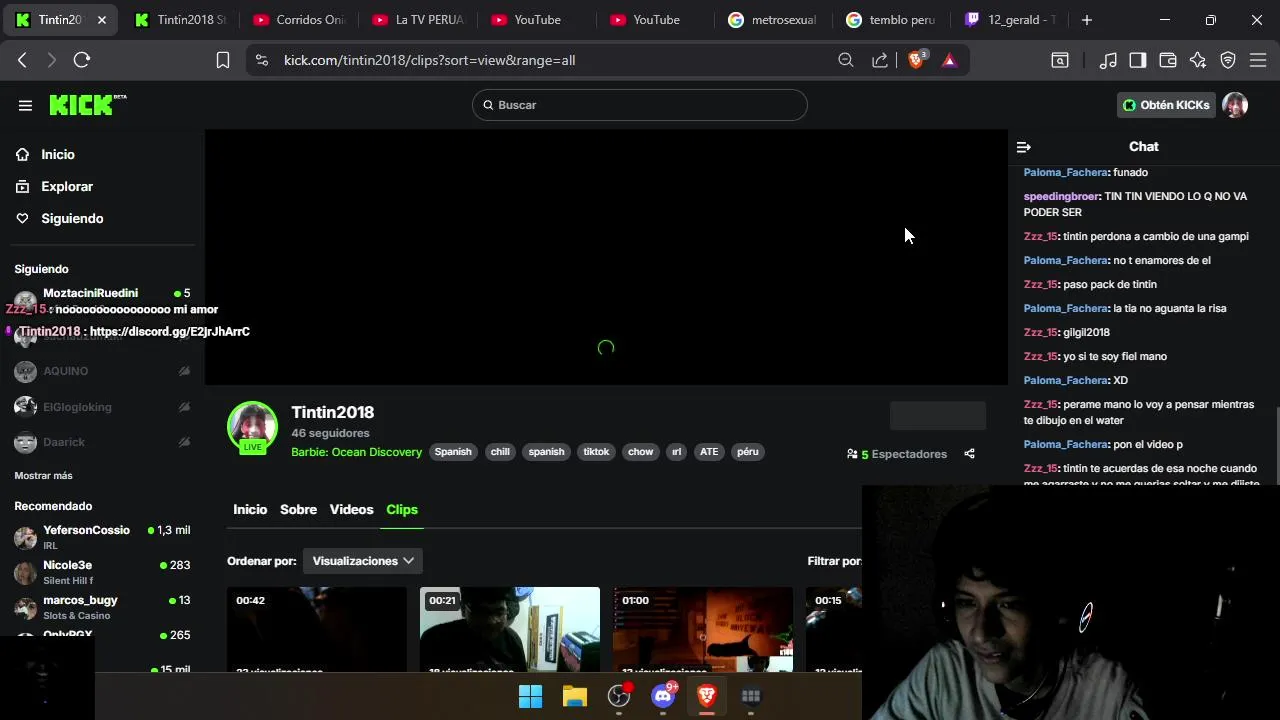Click browser forward arrow

coord(52,60)
